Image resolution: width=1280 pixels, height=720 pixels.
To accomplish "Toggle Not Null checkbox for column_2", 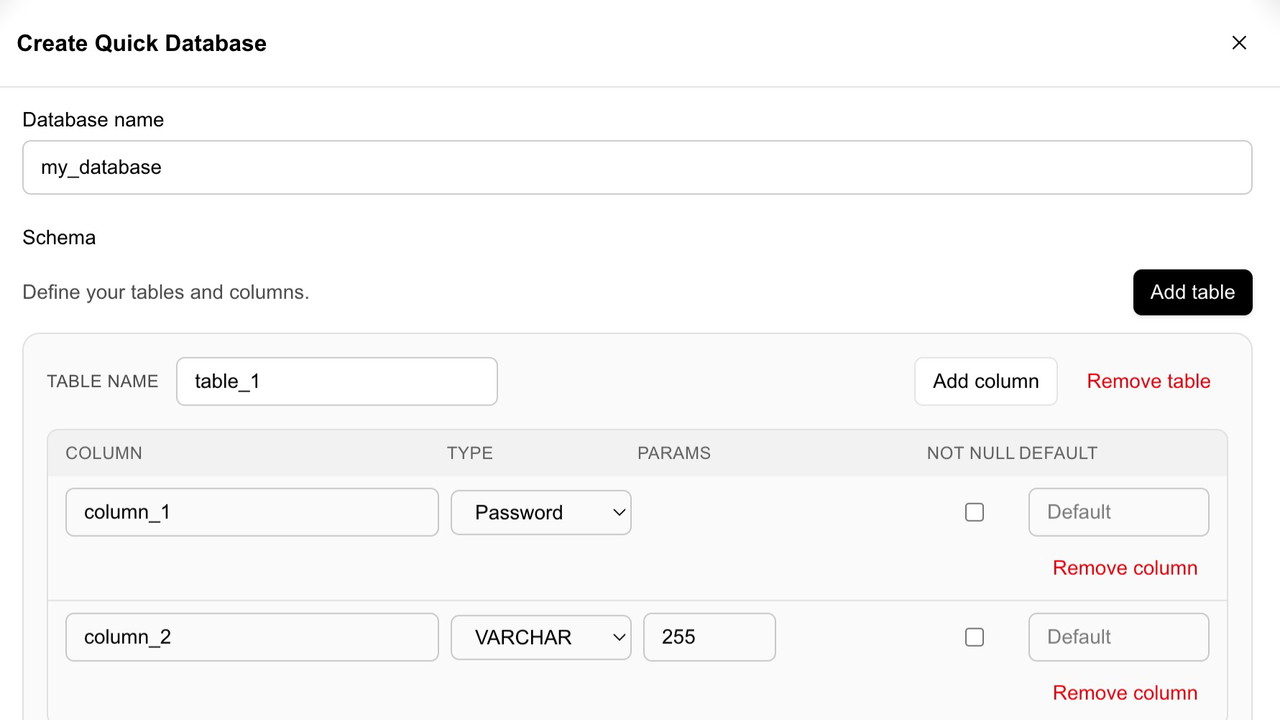I will pos(974,637).
